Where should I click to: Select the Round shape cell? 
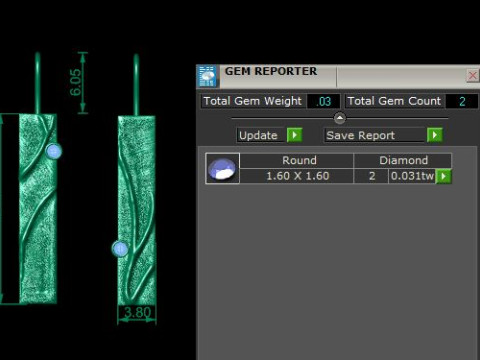(297, 160)
